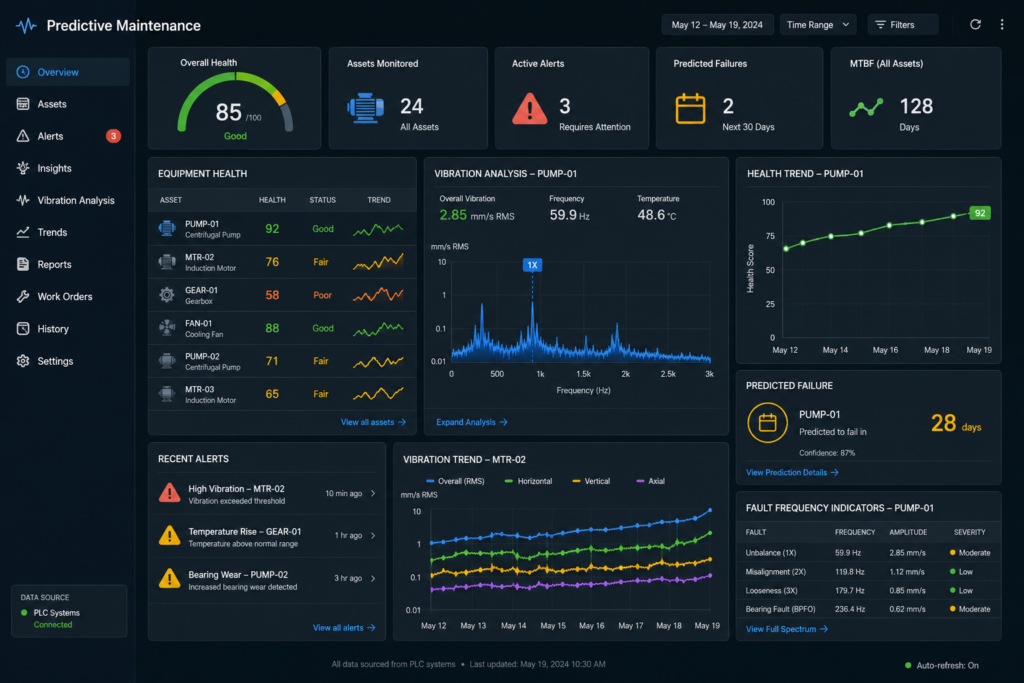Click the Unbalance (1X) fault row
The image size is (1024, 683).
click(868, 552)
